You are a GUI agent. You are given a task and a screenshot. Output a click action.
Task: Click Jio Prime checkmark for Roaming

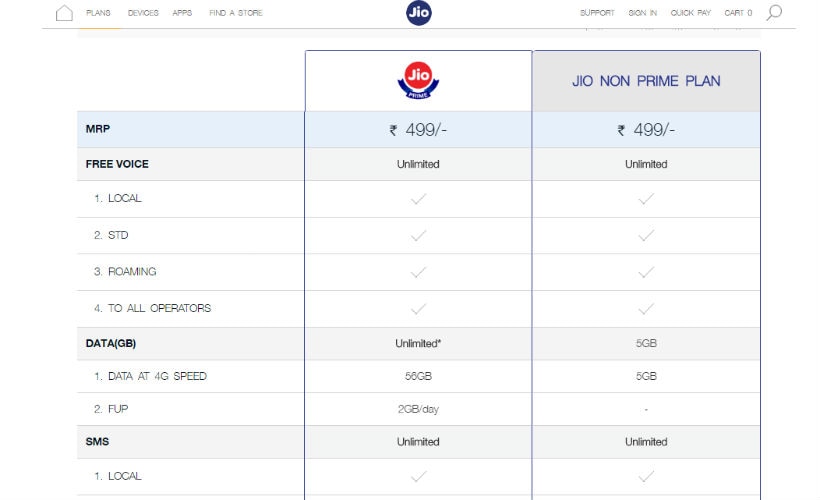pyautogui.click(x=418, y=272)
